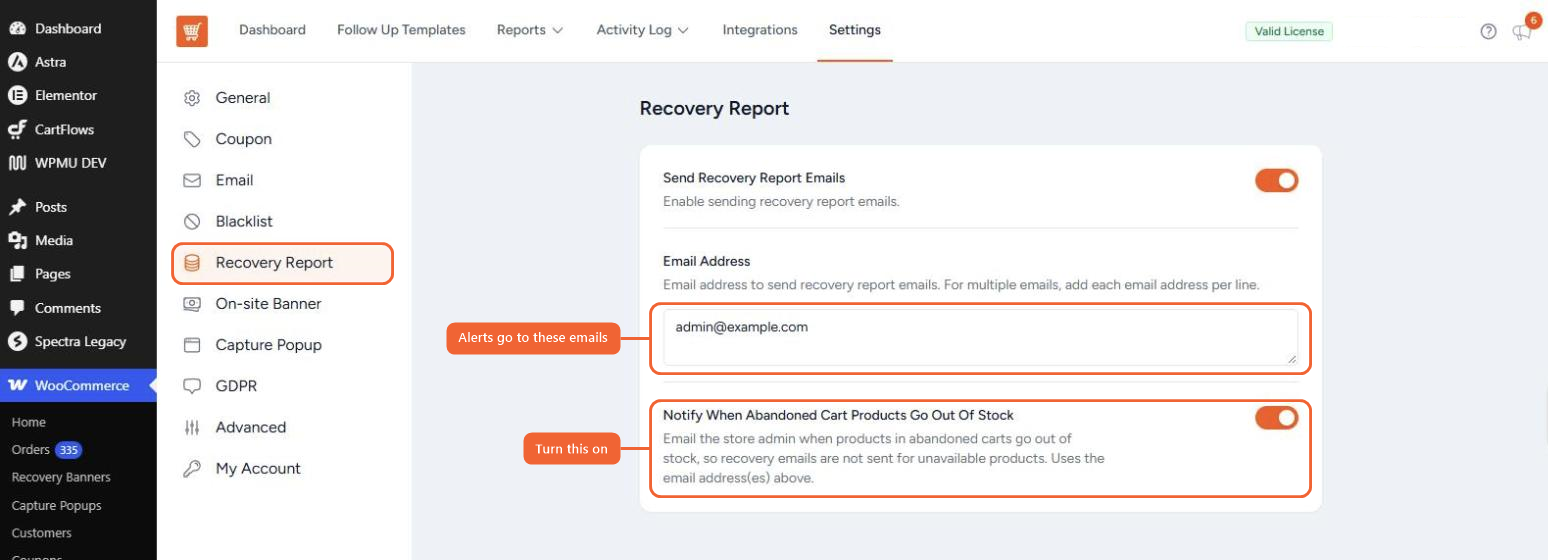This screenshot has width=1548, height=560.
Task: Click the Media library icon
Action: (x=17, y=240)
